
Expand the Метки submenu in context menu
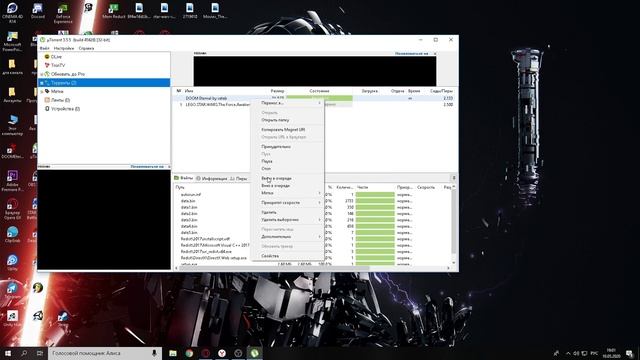click(287, 193)
